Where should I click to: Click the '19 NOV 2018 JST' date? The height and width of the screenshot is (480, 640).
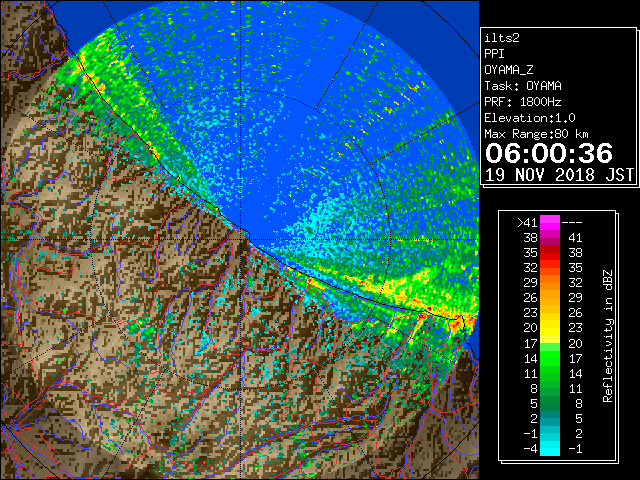(559, 175)
